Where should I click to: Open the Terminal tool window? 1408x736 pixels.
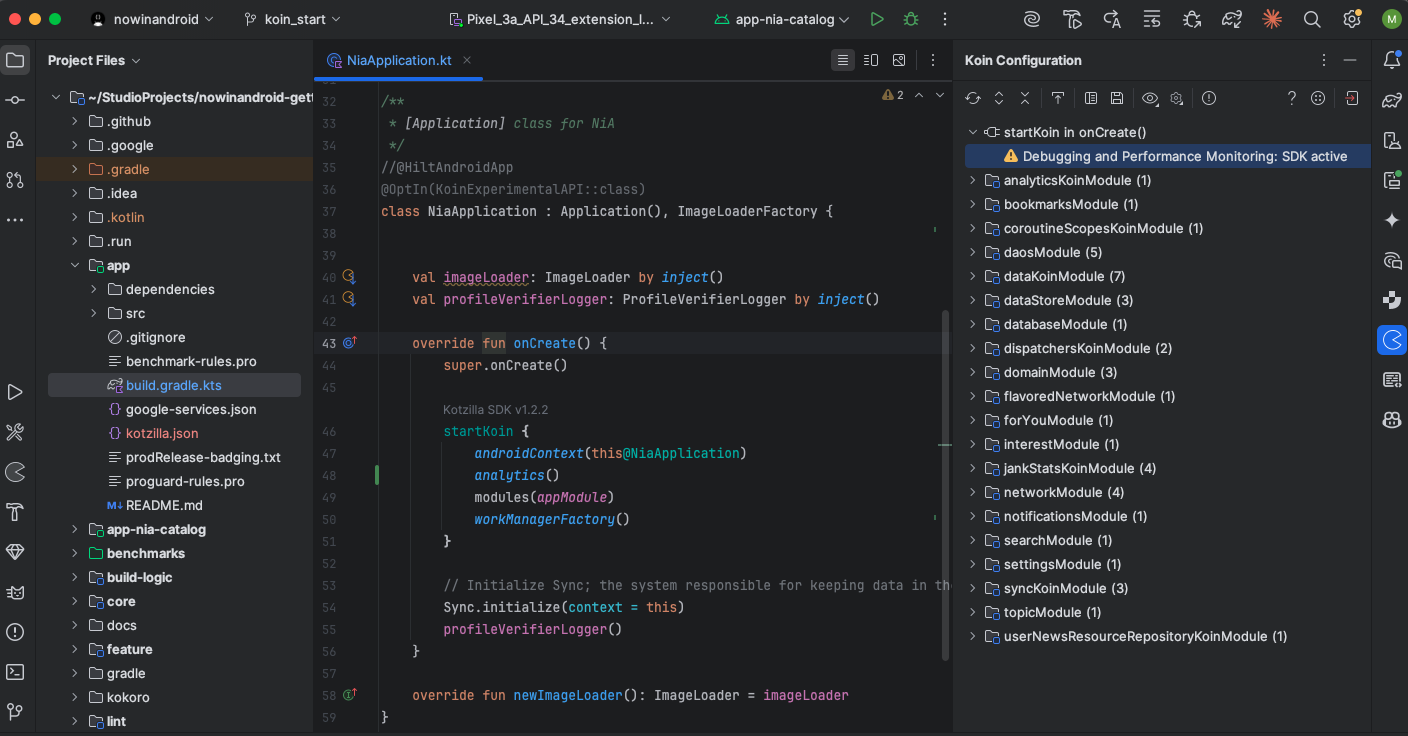pos(15,672)
